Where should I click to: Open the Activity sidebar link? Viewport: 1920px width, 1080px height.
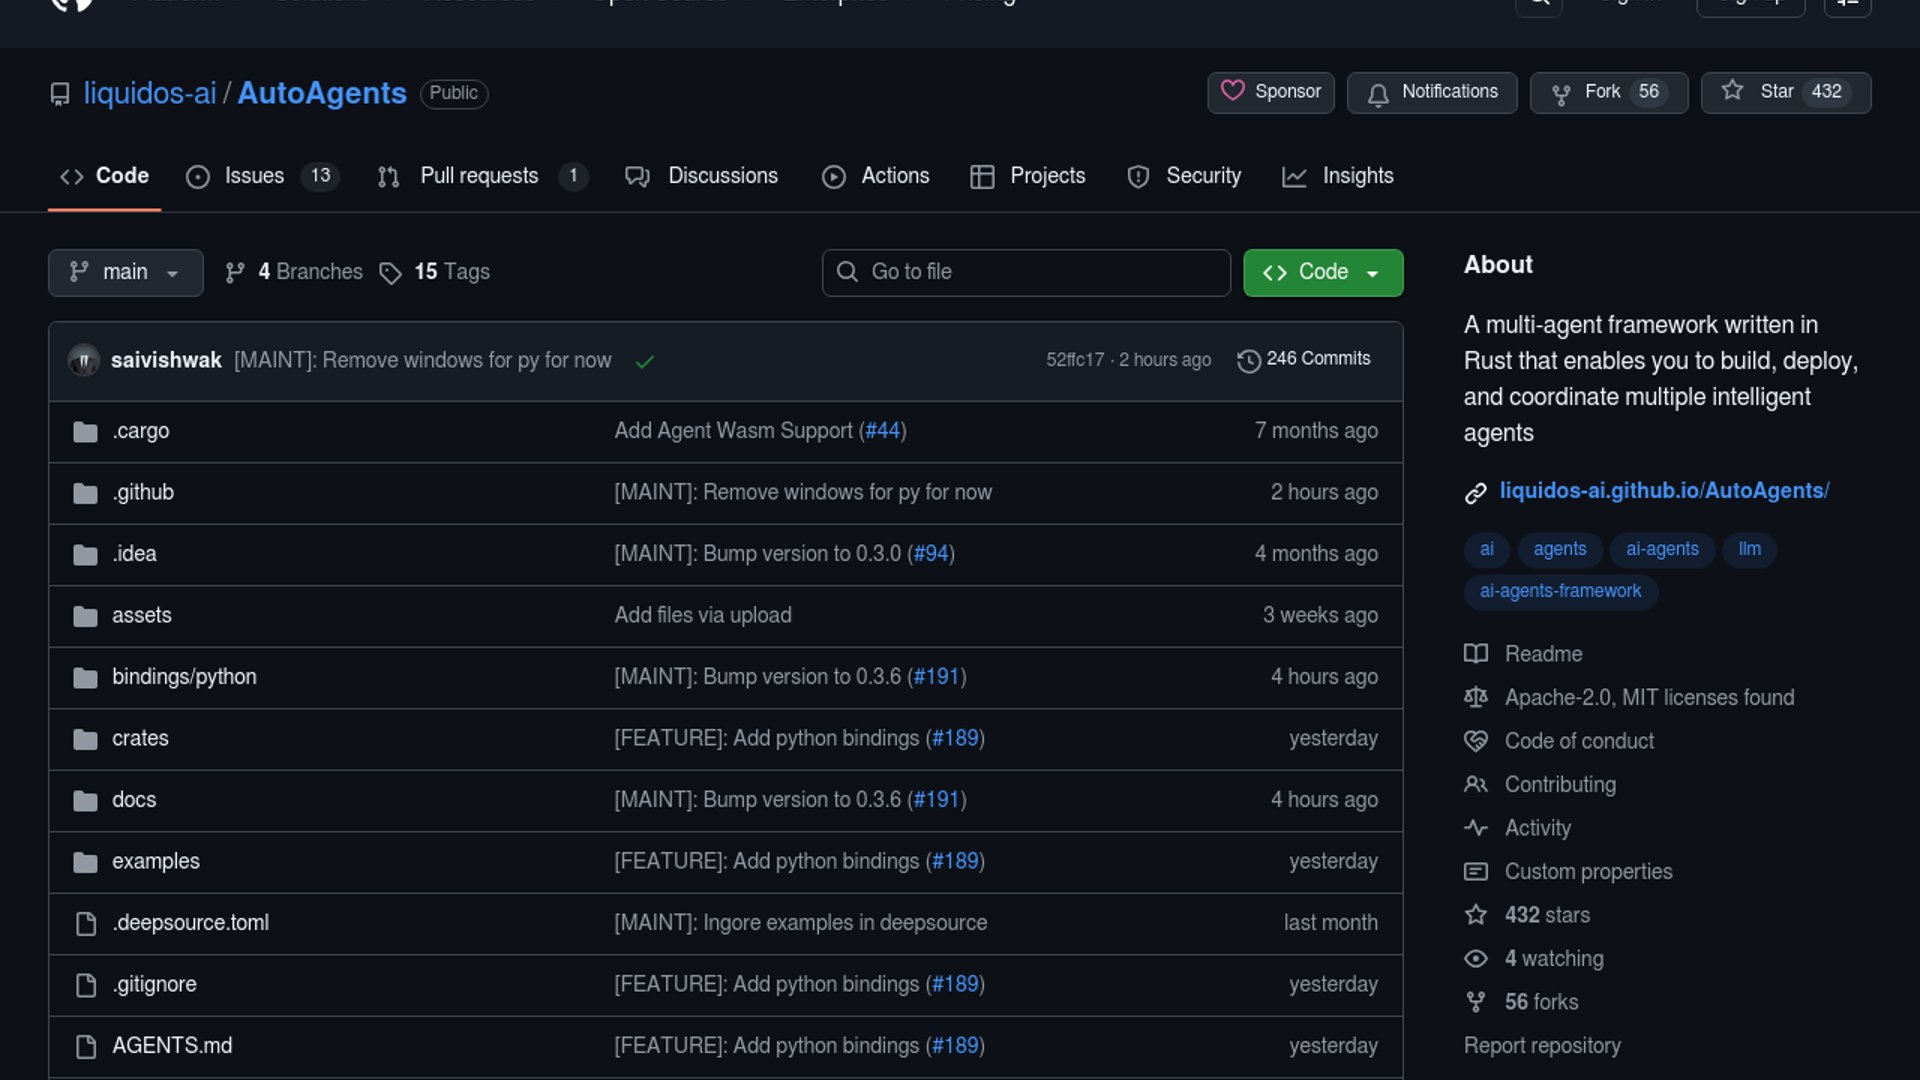(x=1537, y=828)
